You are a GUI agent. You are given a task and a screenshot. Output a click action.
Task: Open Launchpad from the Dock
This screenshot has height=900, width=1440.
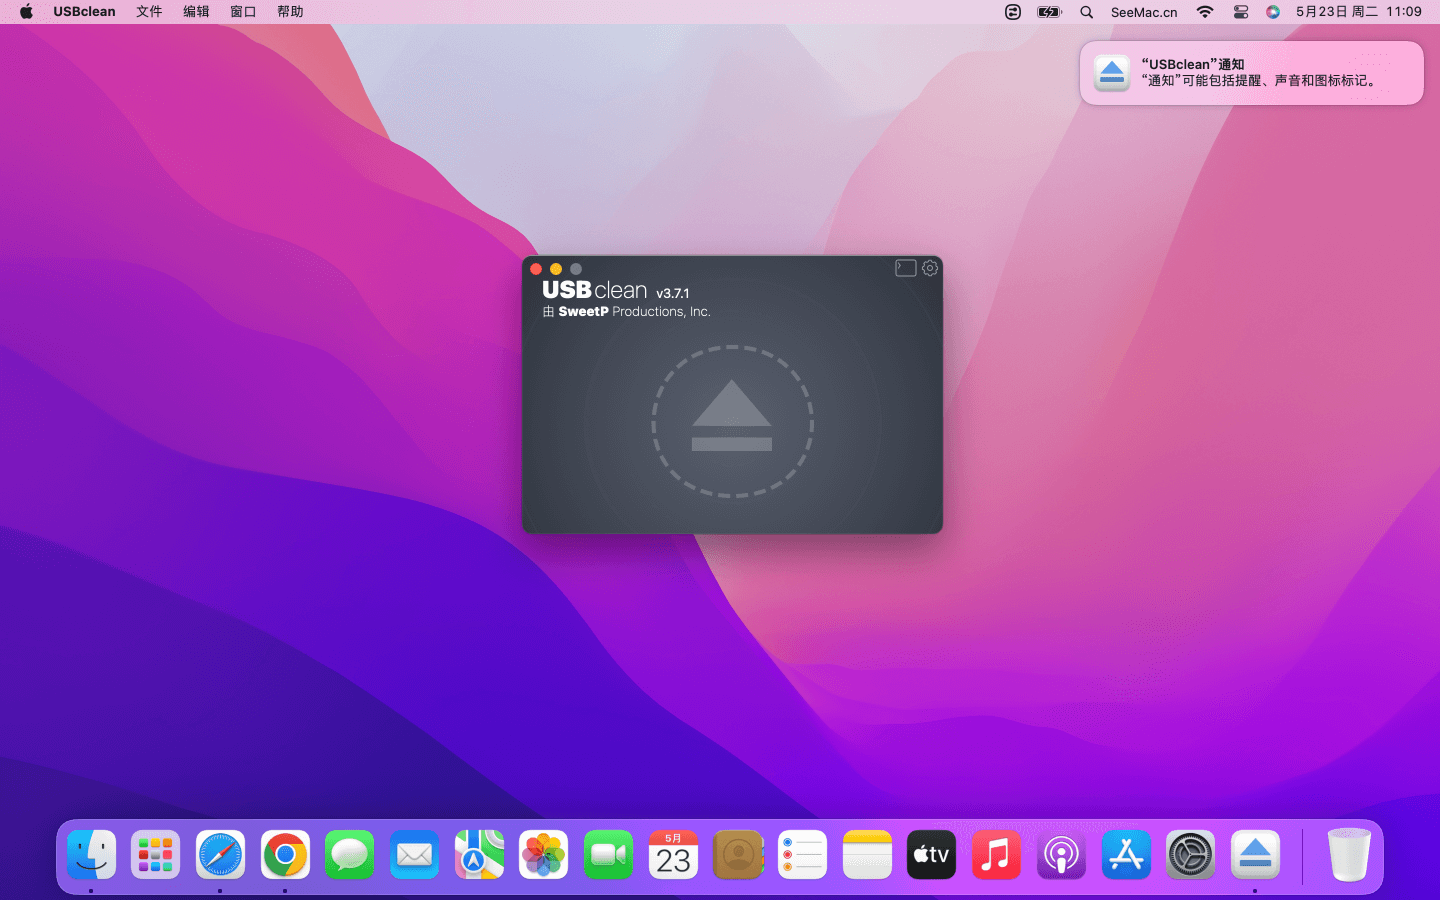coord(155,855)
